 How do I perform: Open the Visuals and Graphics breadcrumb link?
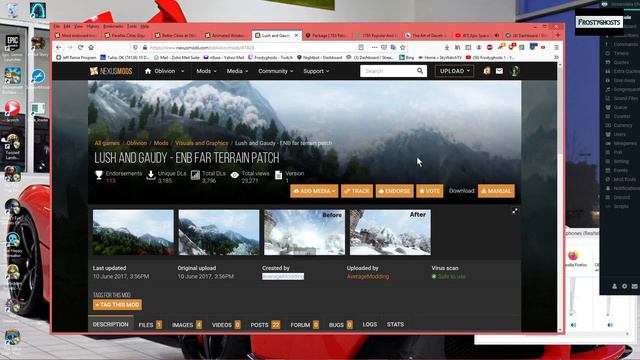click(x=202, y=143)
